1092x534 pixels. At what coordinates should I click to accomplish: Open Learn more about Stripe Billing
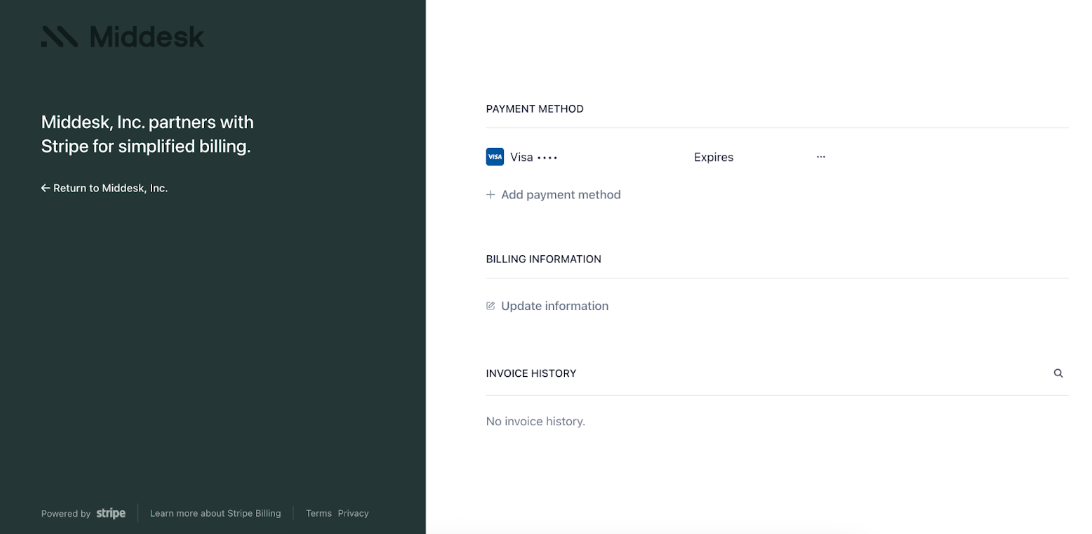(x=215, y=514)
